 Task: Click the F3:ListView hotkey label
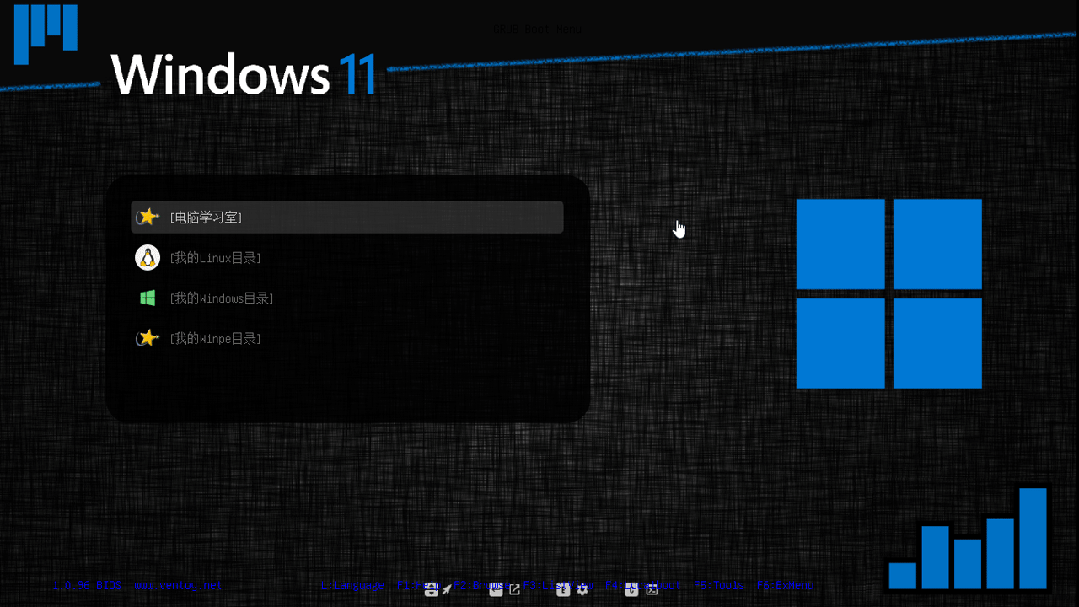coord(557,586)
